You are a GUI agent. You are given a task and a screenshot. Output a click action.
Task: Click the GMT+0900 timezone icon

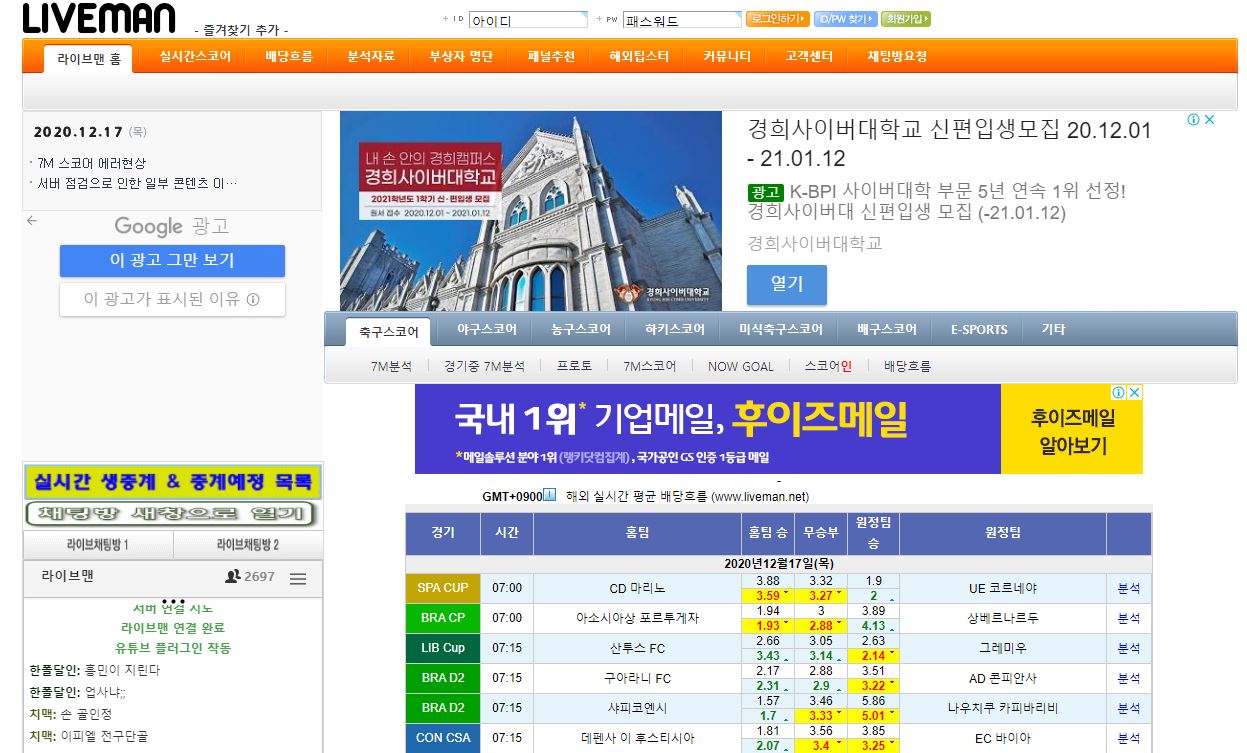(x=549, y=495)
